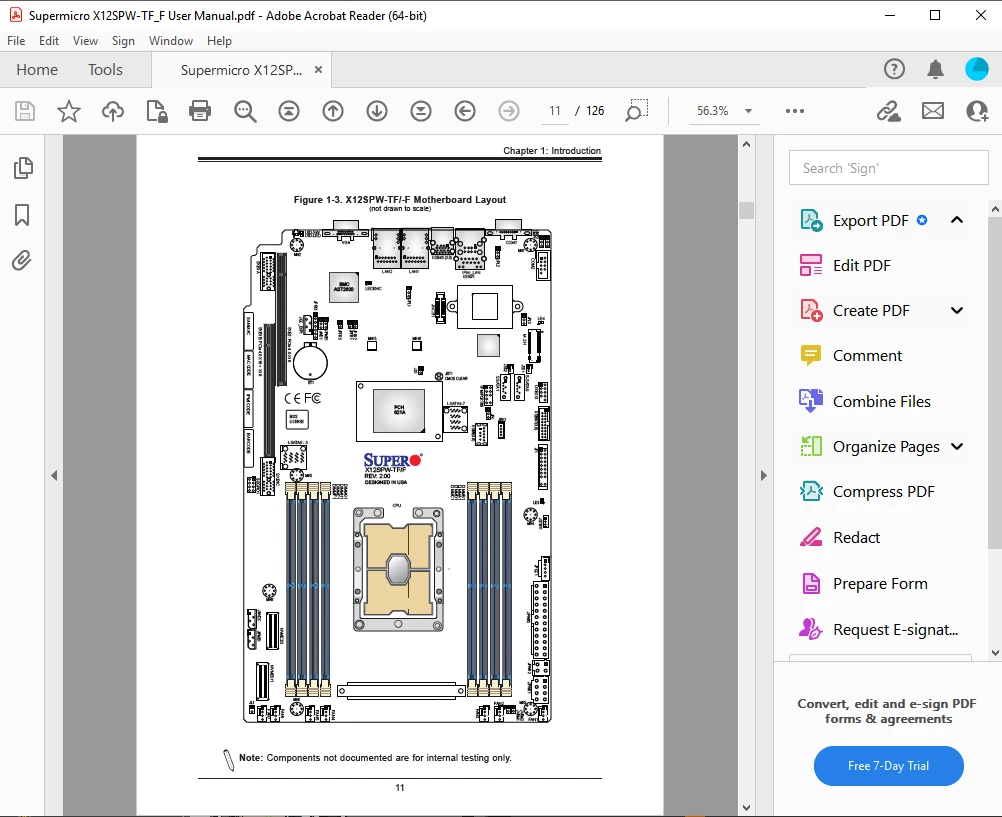Open the attachments paperclip panel
Image resolution: width=1002 pixels, height=817 pixels.
[22, 261]
